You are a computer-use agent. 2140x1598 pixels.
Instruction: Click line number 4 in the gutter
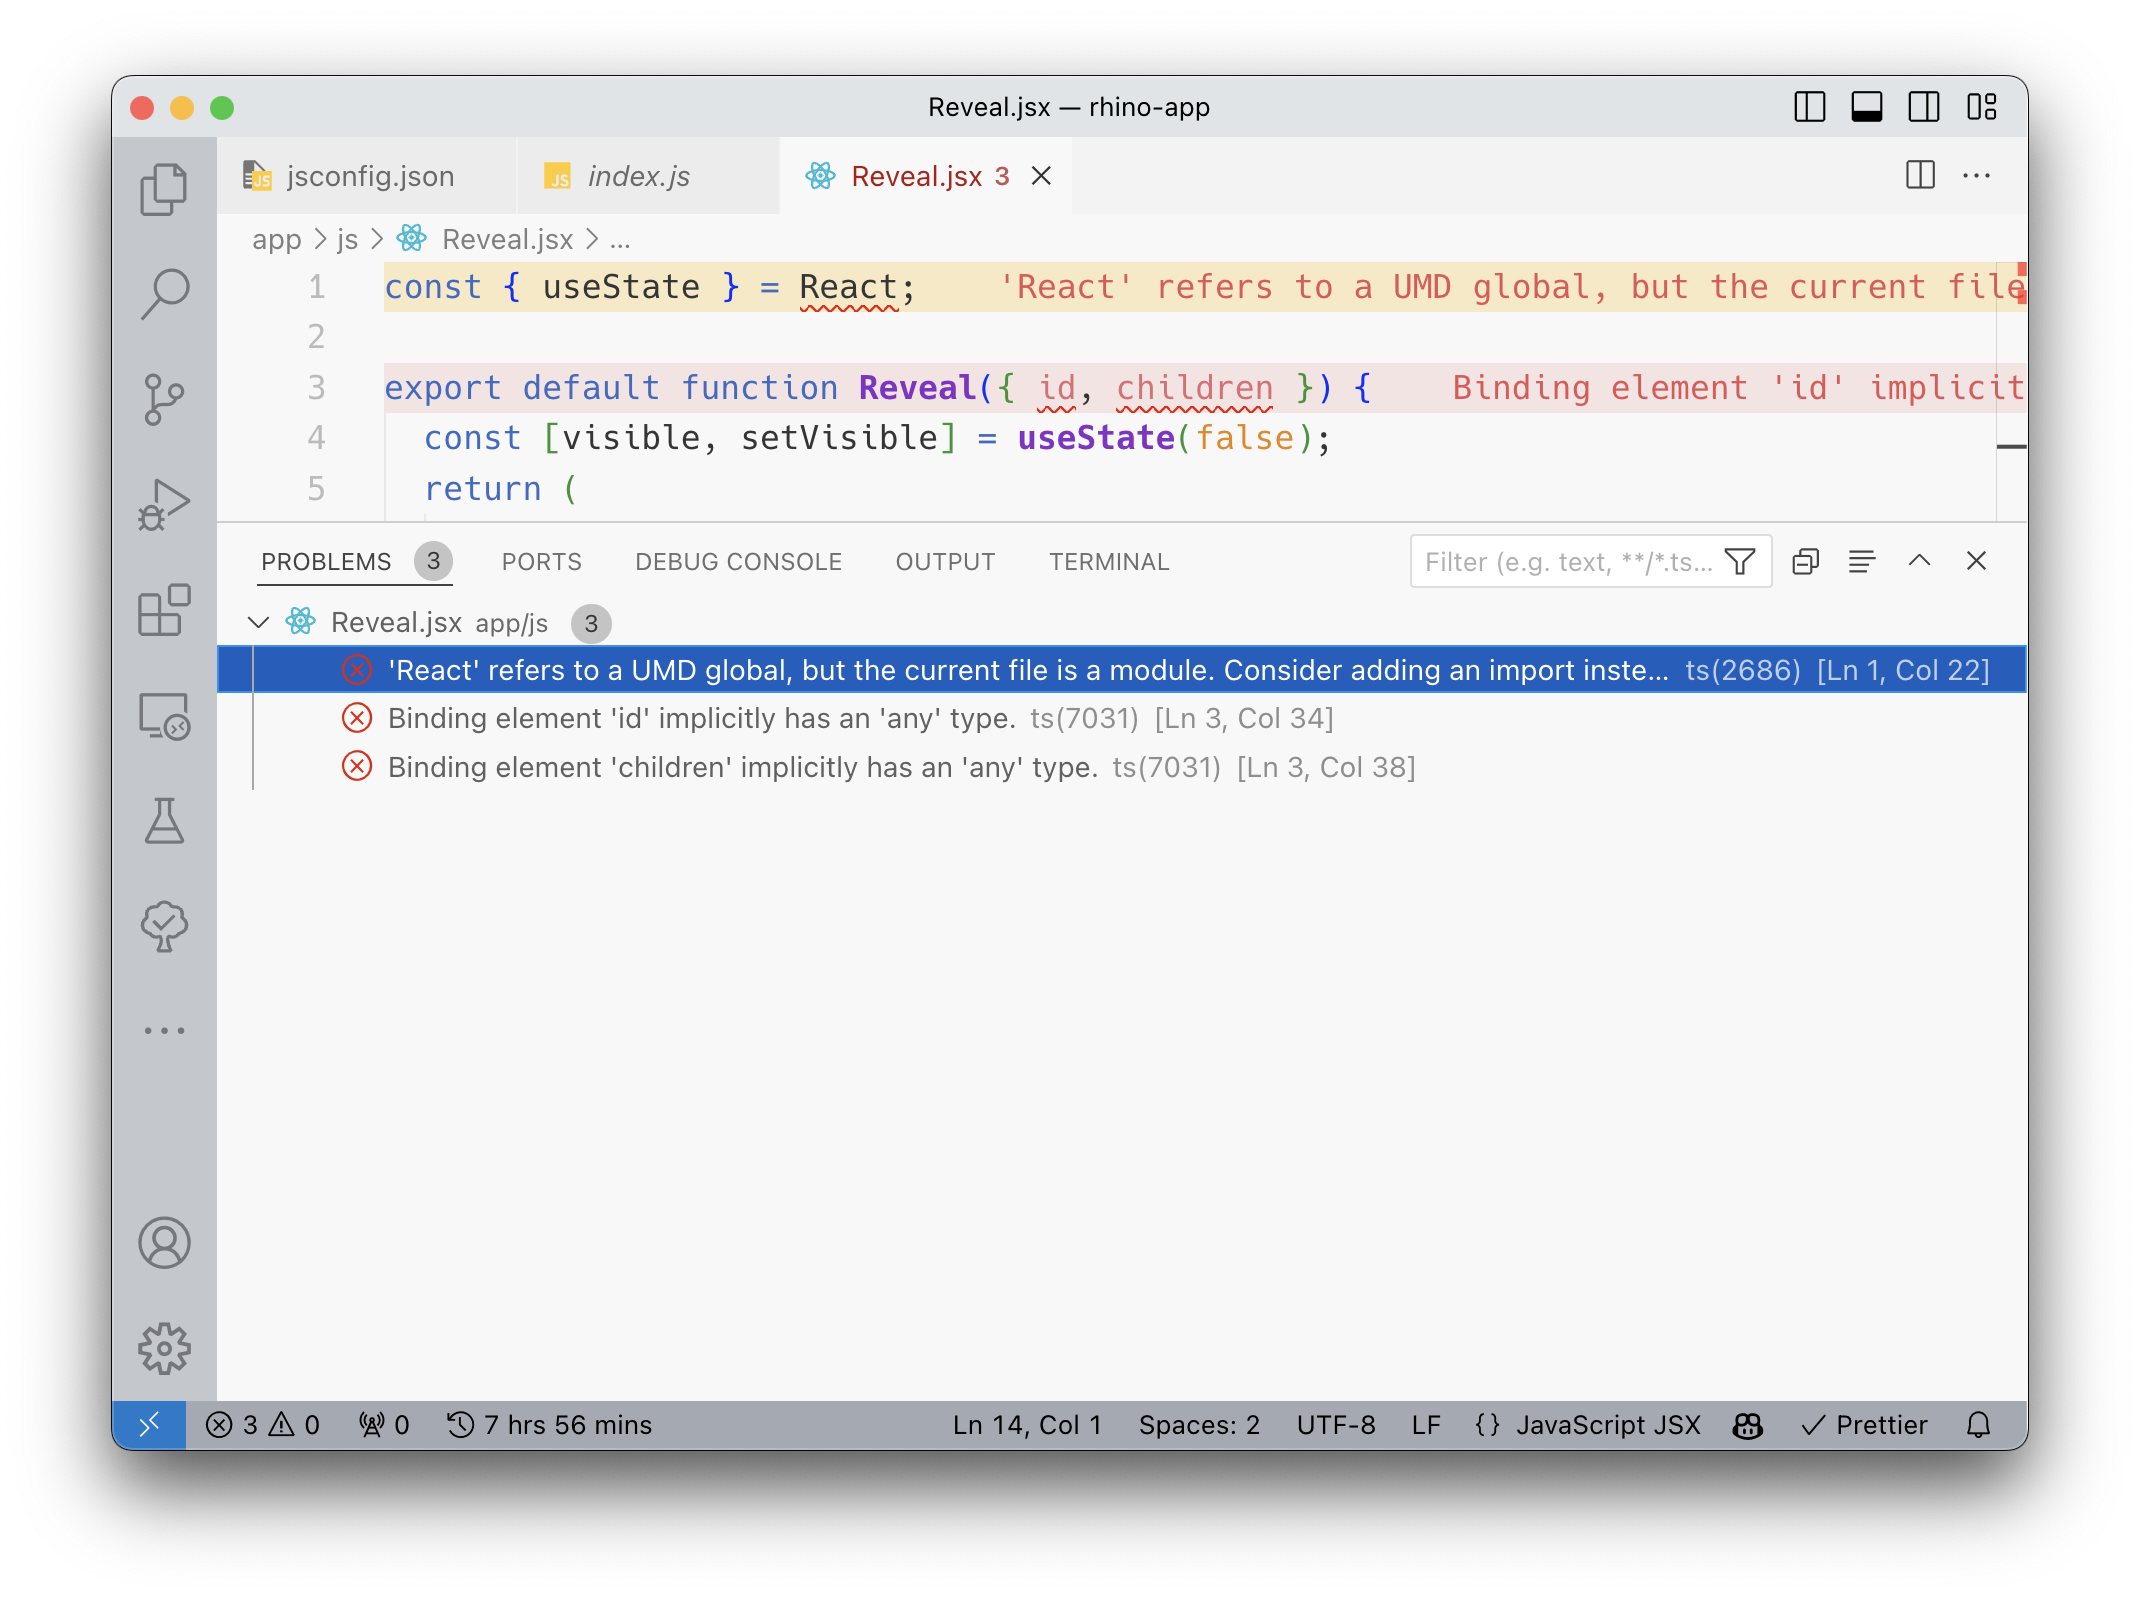pyautogui.click(x=316, y=438)
